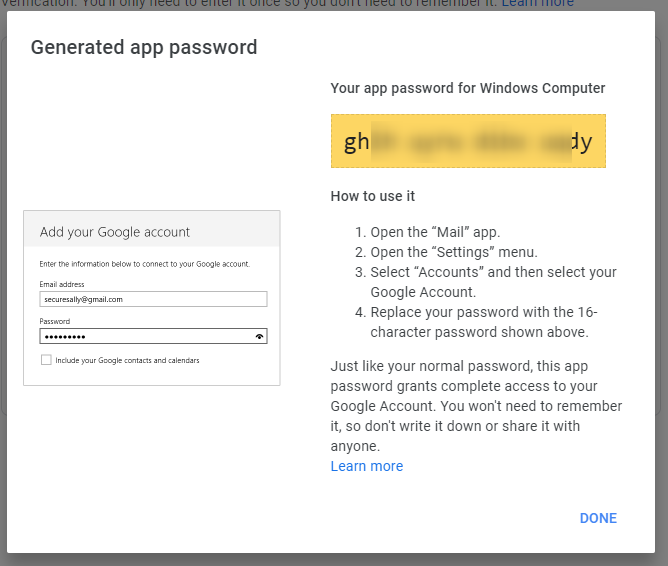Click the dotted Password input field
Screen dimensions: 668x566
coord(145,337)
